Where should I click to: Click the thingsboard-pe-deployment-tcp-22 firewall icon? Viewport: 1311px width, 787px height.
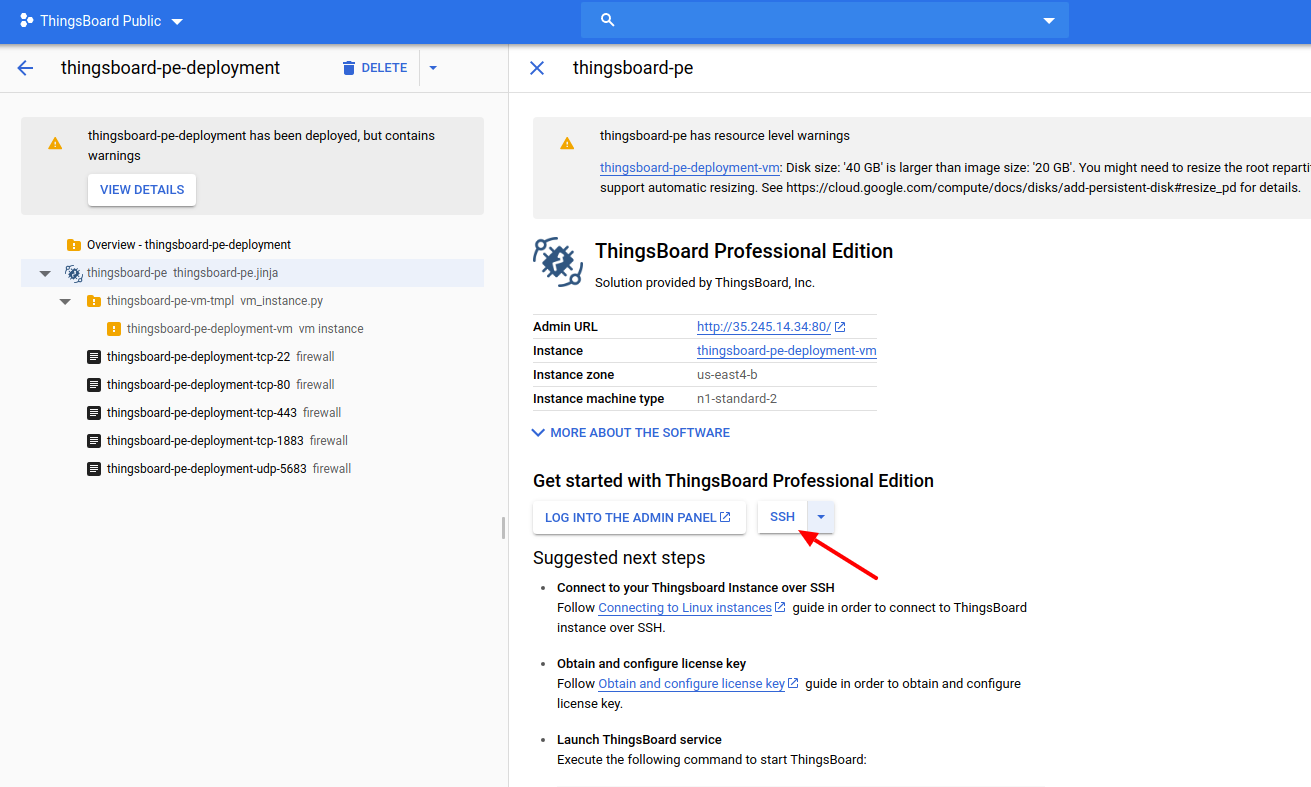(x=94, y=357)
